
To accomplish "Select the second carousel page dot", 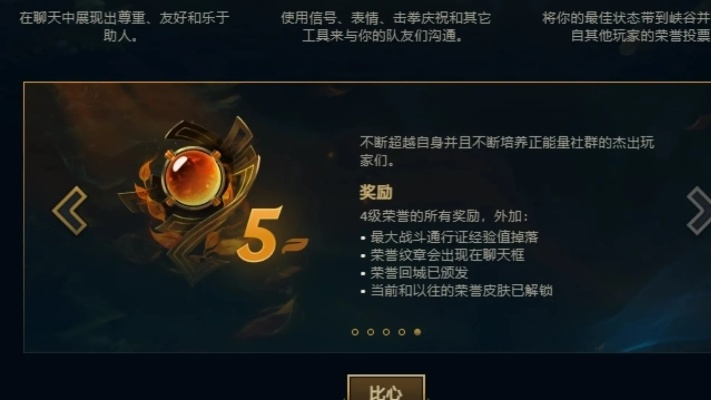I will (370, 332).
